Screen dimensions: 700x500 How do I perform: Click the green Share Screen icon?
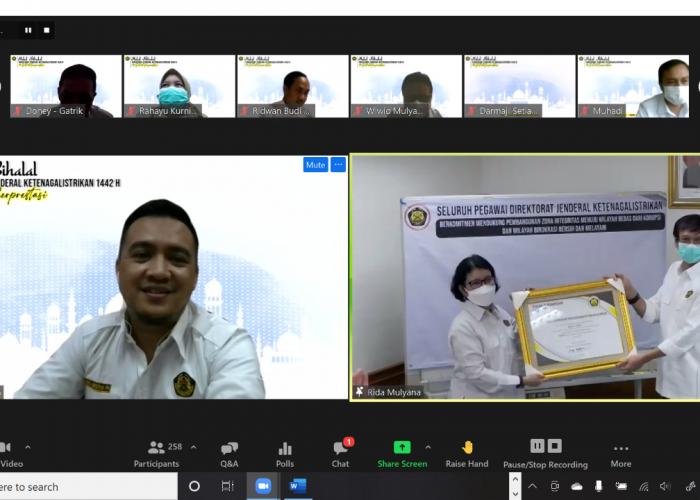click(x=402, y=448)
